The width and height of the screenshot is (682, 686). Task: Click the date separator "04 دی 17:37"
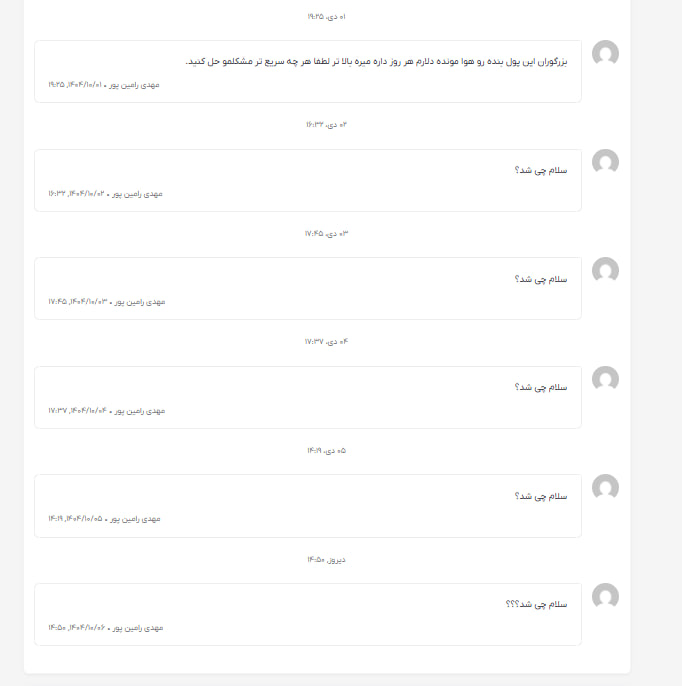[x=326, y=341]
